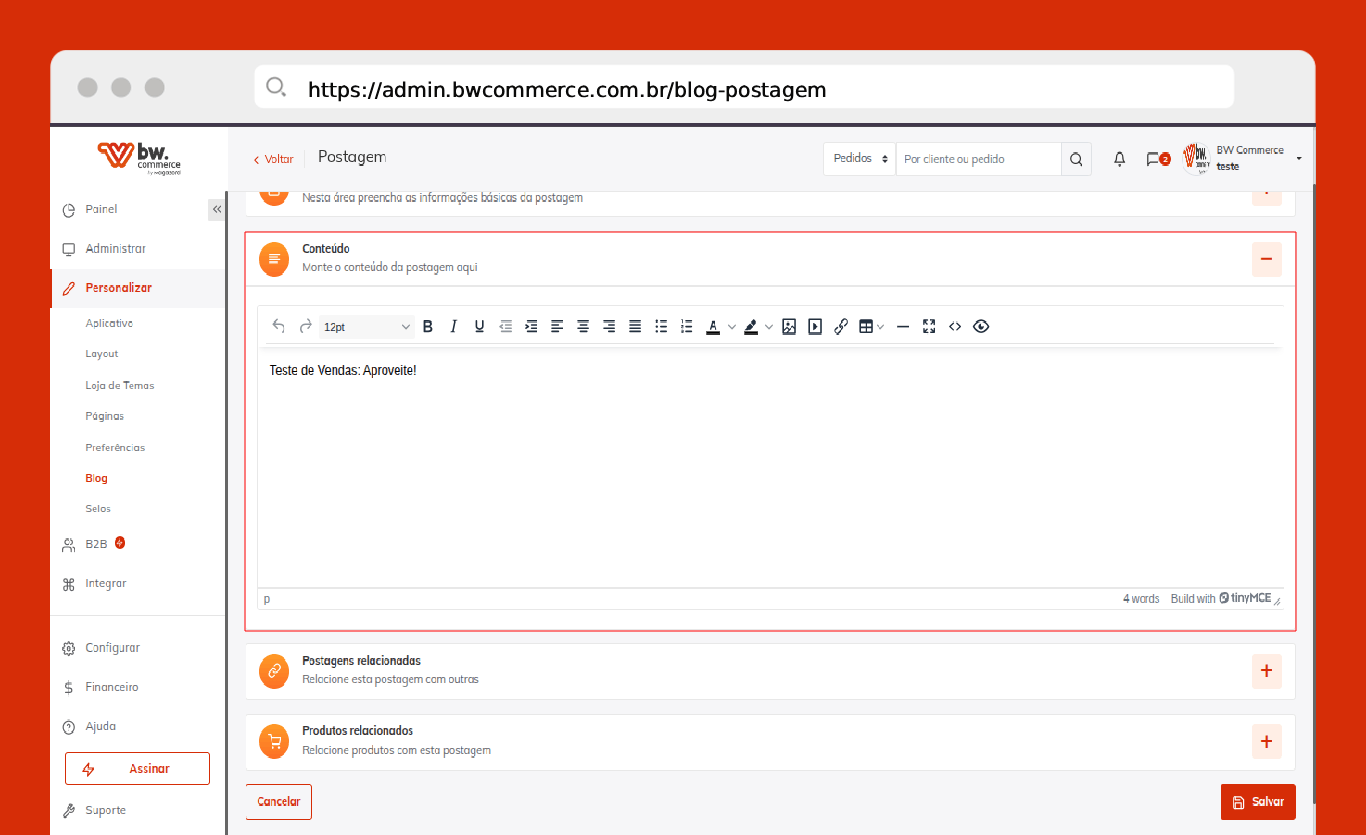Toggle underline formatting
This screenshot has height=835, width=1366.
coord(480,326)
